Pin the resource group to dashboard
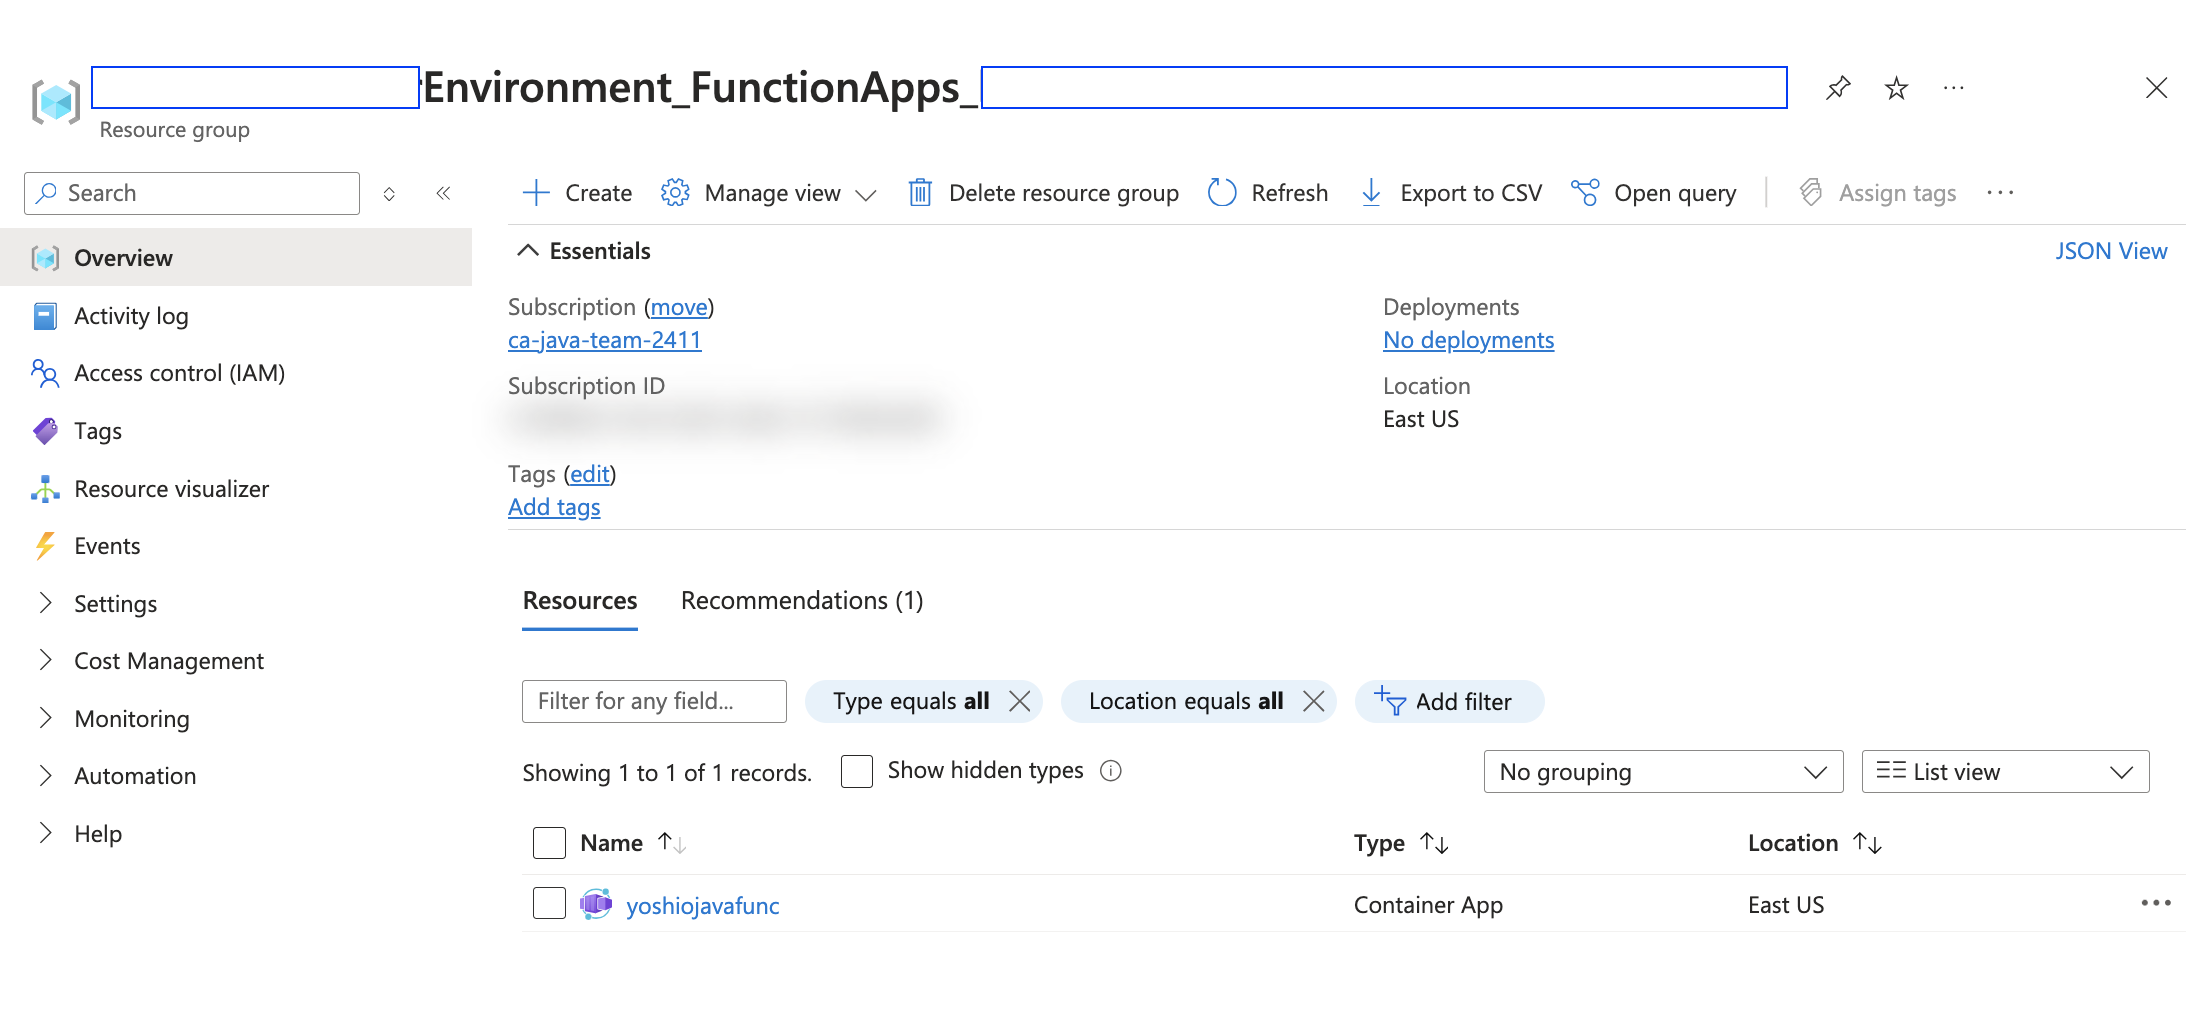Viewport: 2196px width, 1026px height. point(1838,88)
